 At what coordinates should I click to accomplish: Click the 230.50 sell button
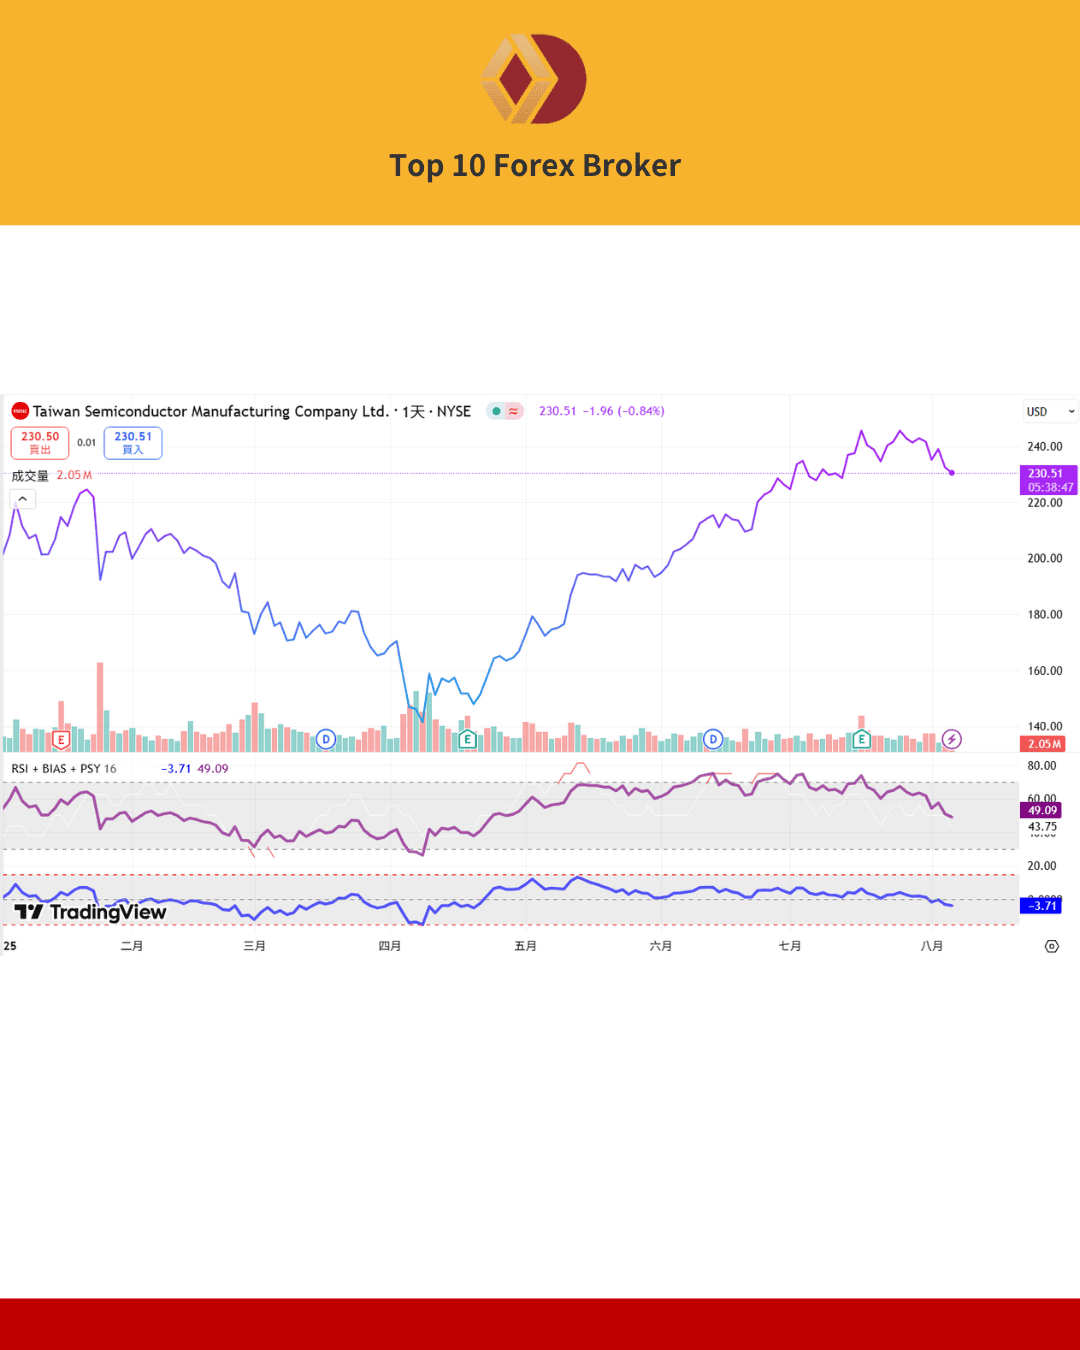pyautogui.click(x=40, y=442)
